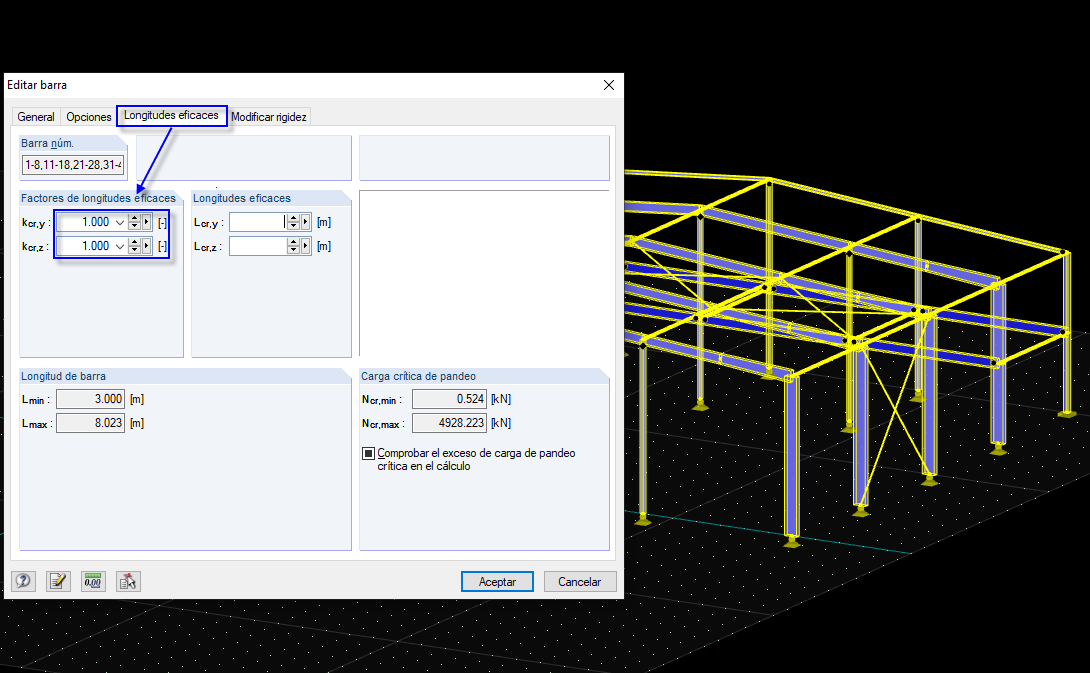Expand the kcr,z factor dropdown
1090x673 pixels.
point(120,246)
